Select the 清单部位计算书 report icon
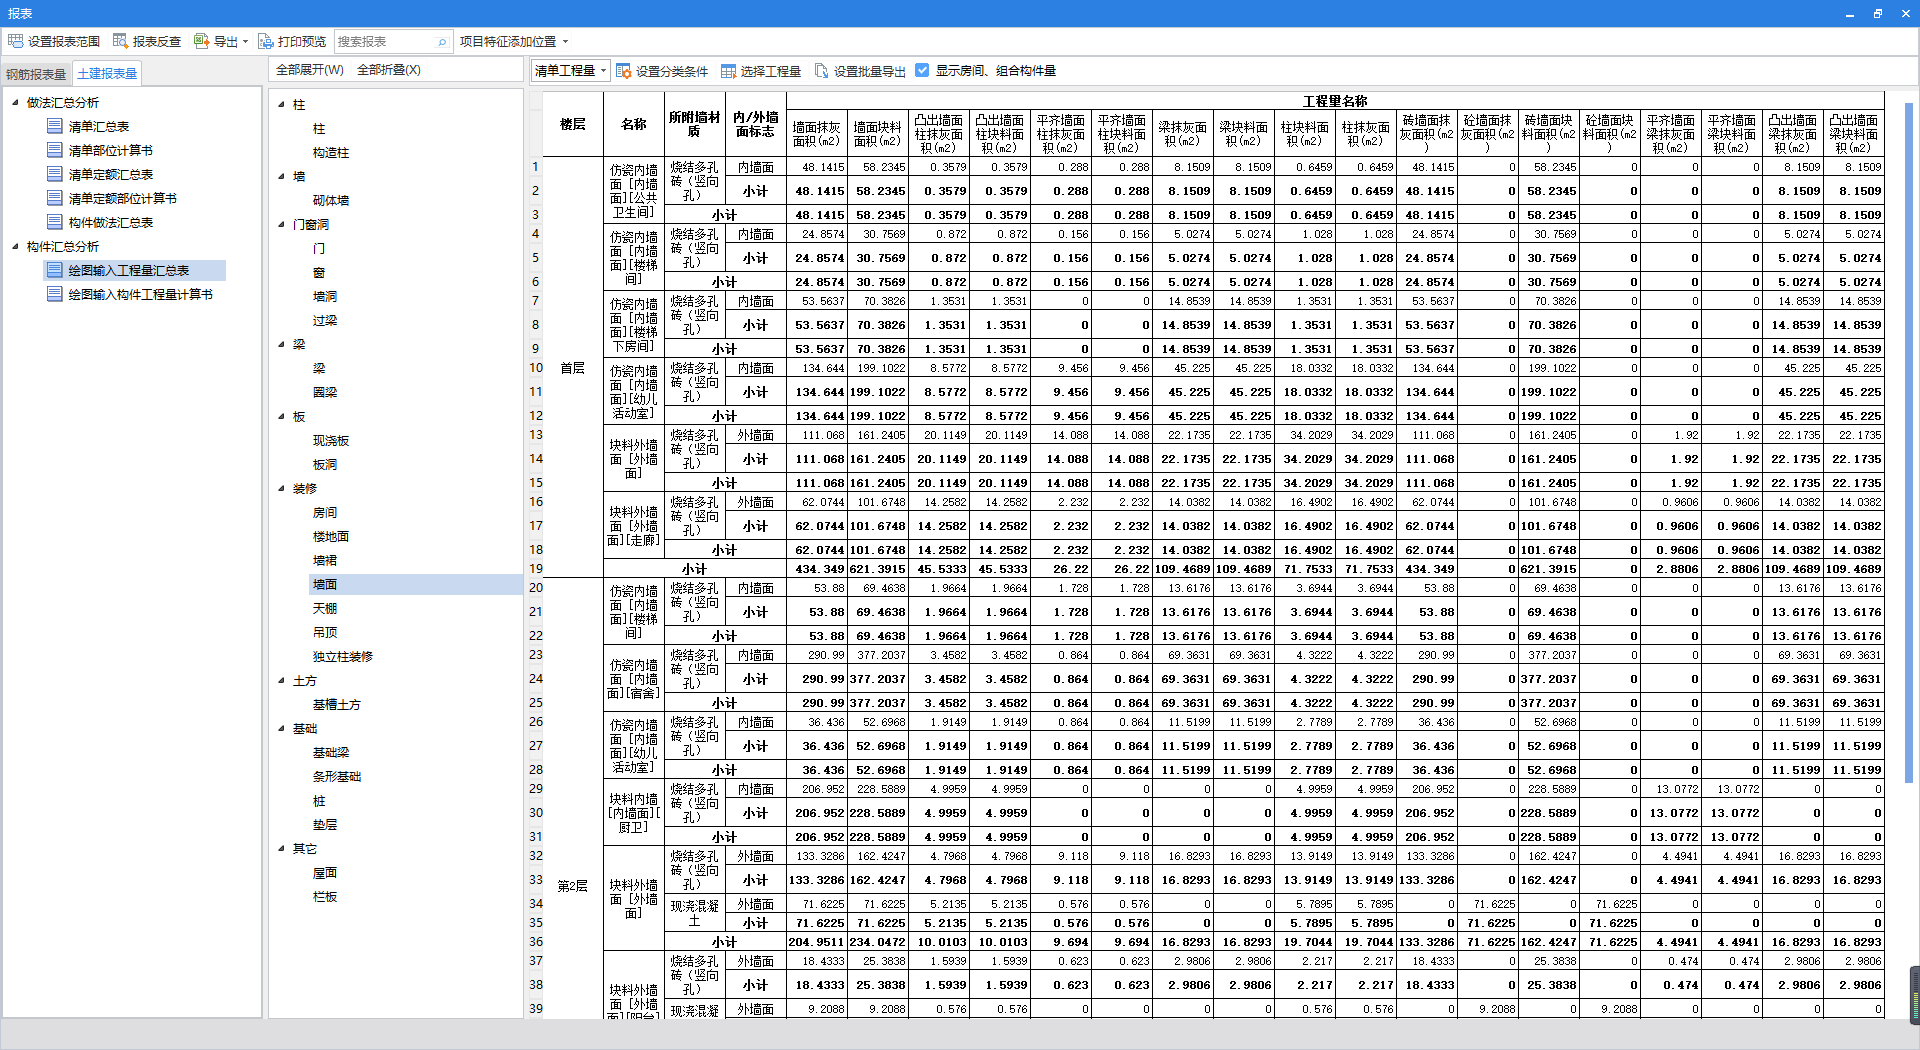 click(x=55, y=150)
